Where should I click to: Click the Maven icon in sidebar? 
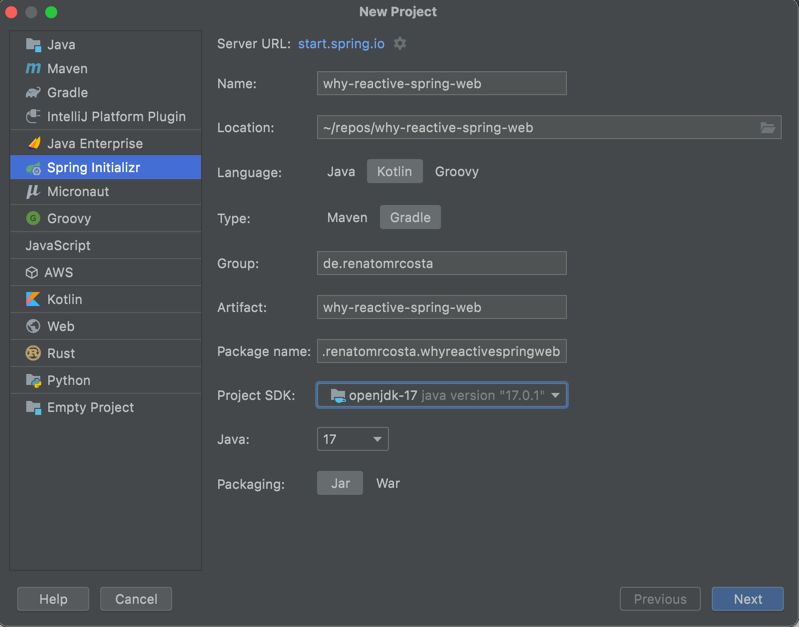pyautogui.click(x=33, y=69)
